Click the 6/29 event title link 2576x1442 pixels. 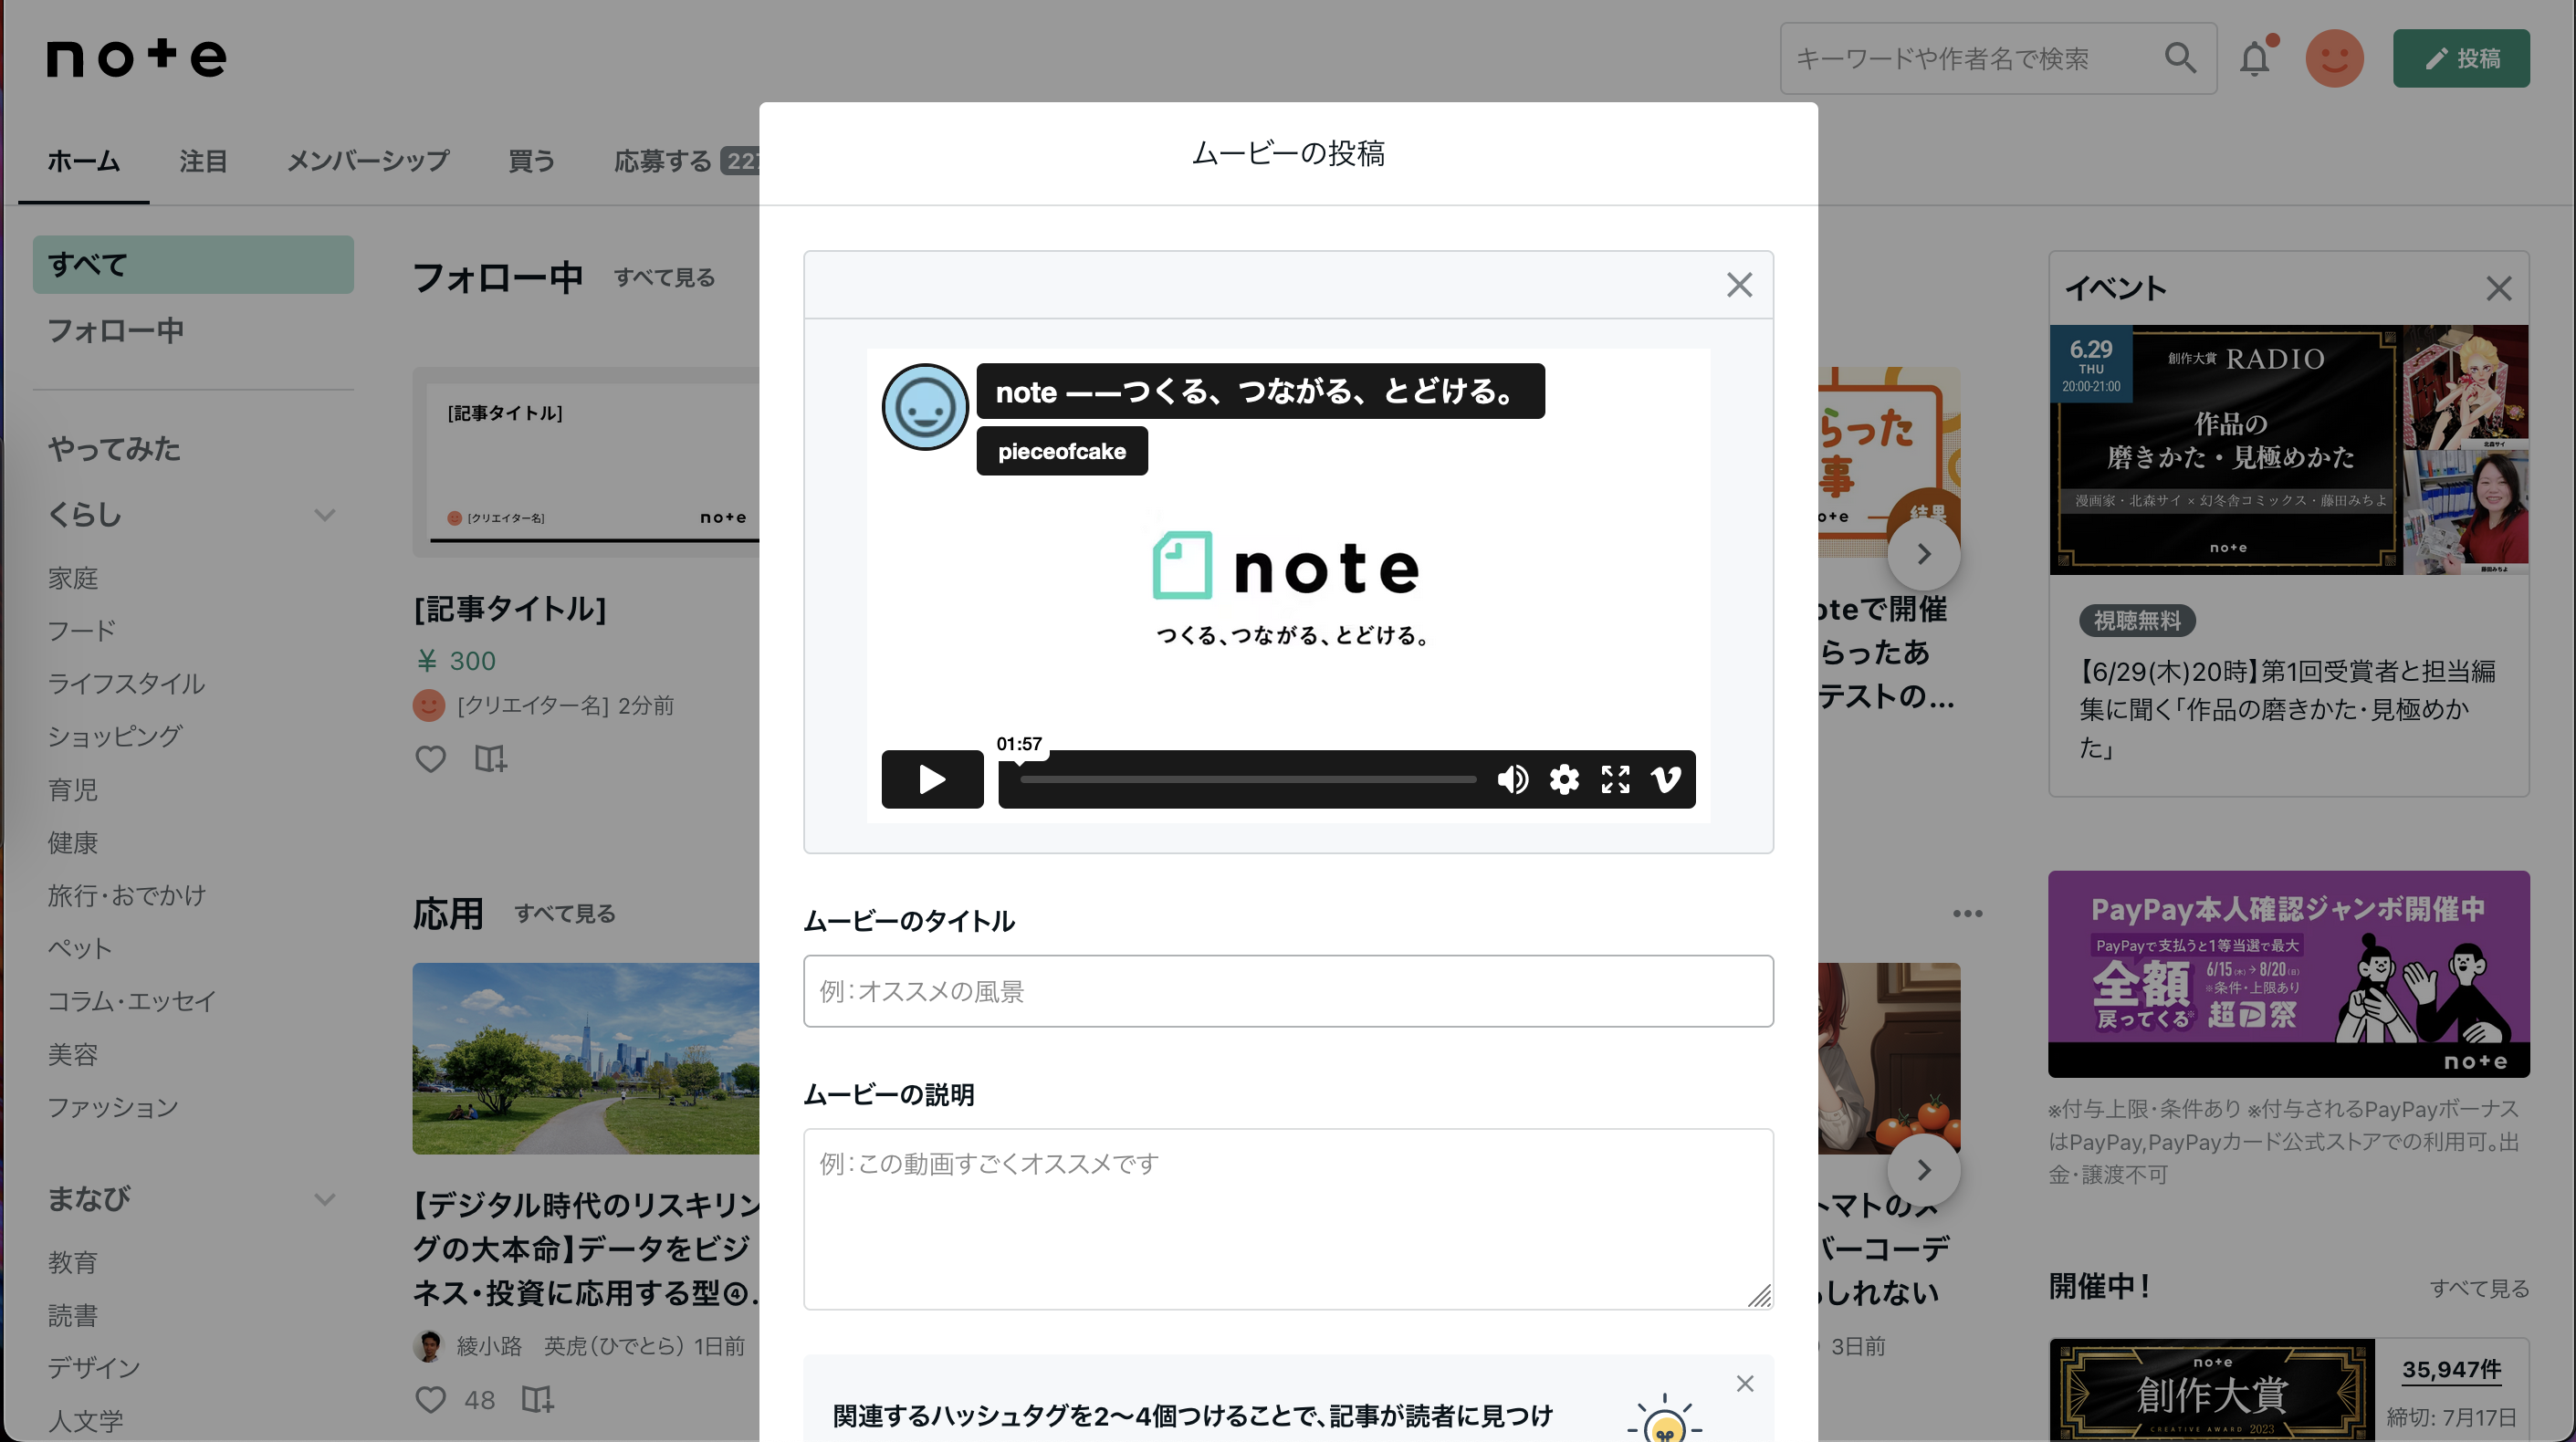2288,709
